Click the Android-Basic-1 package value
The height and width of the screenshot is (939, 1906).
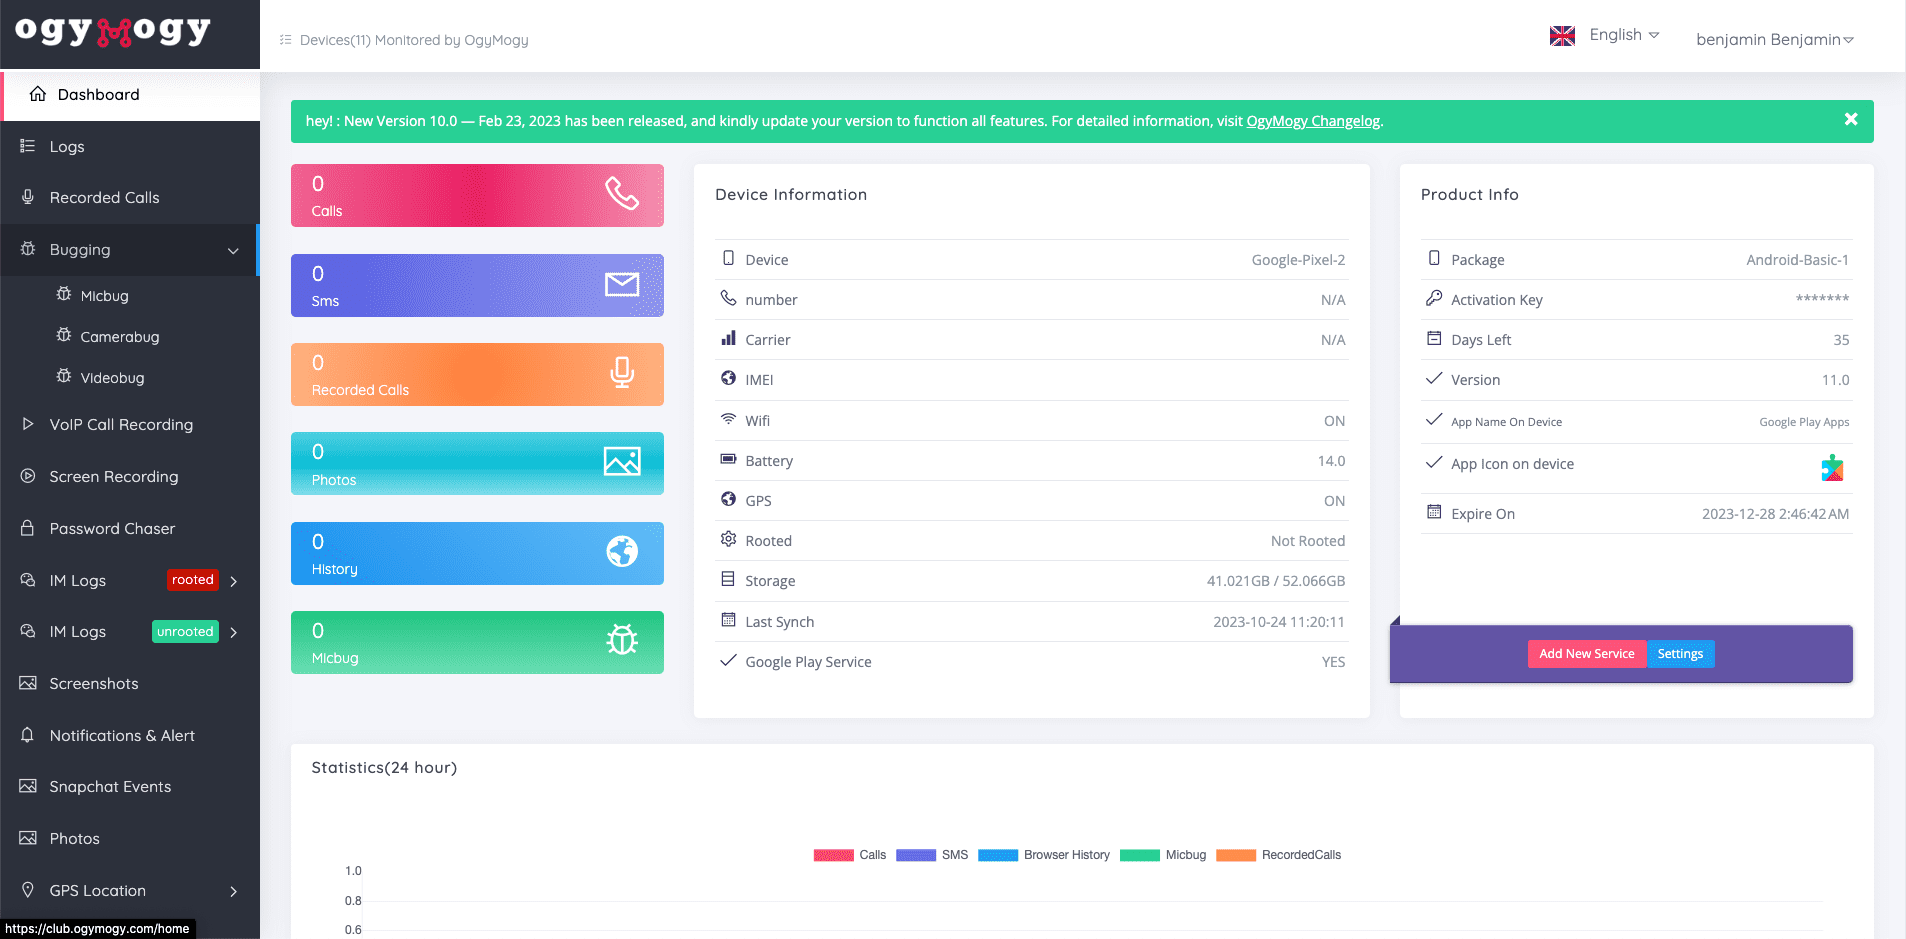[1797, 260]
